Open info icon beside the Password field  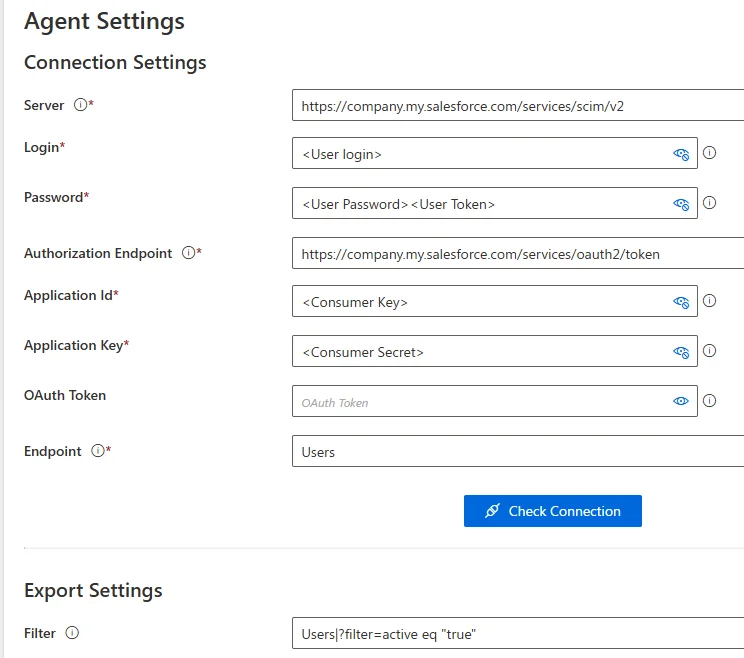click(x=709, y=203)
